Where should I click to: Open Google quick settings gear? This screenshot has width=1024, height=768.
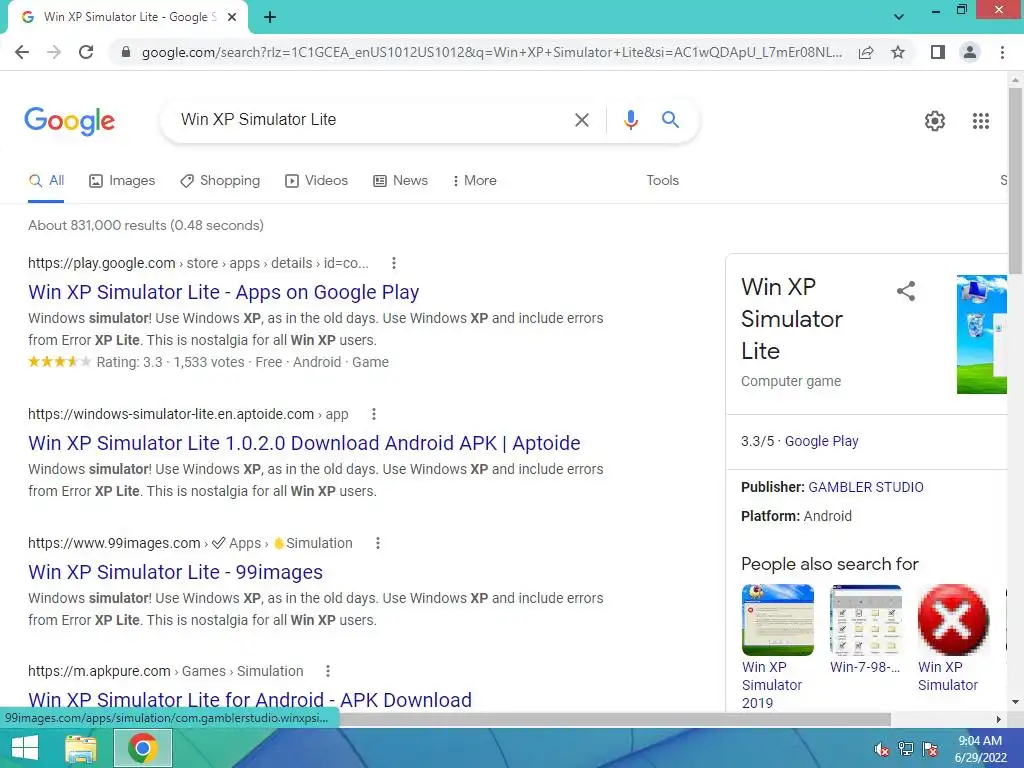935,121
